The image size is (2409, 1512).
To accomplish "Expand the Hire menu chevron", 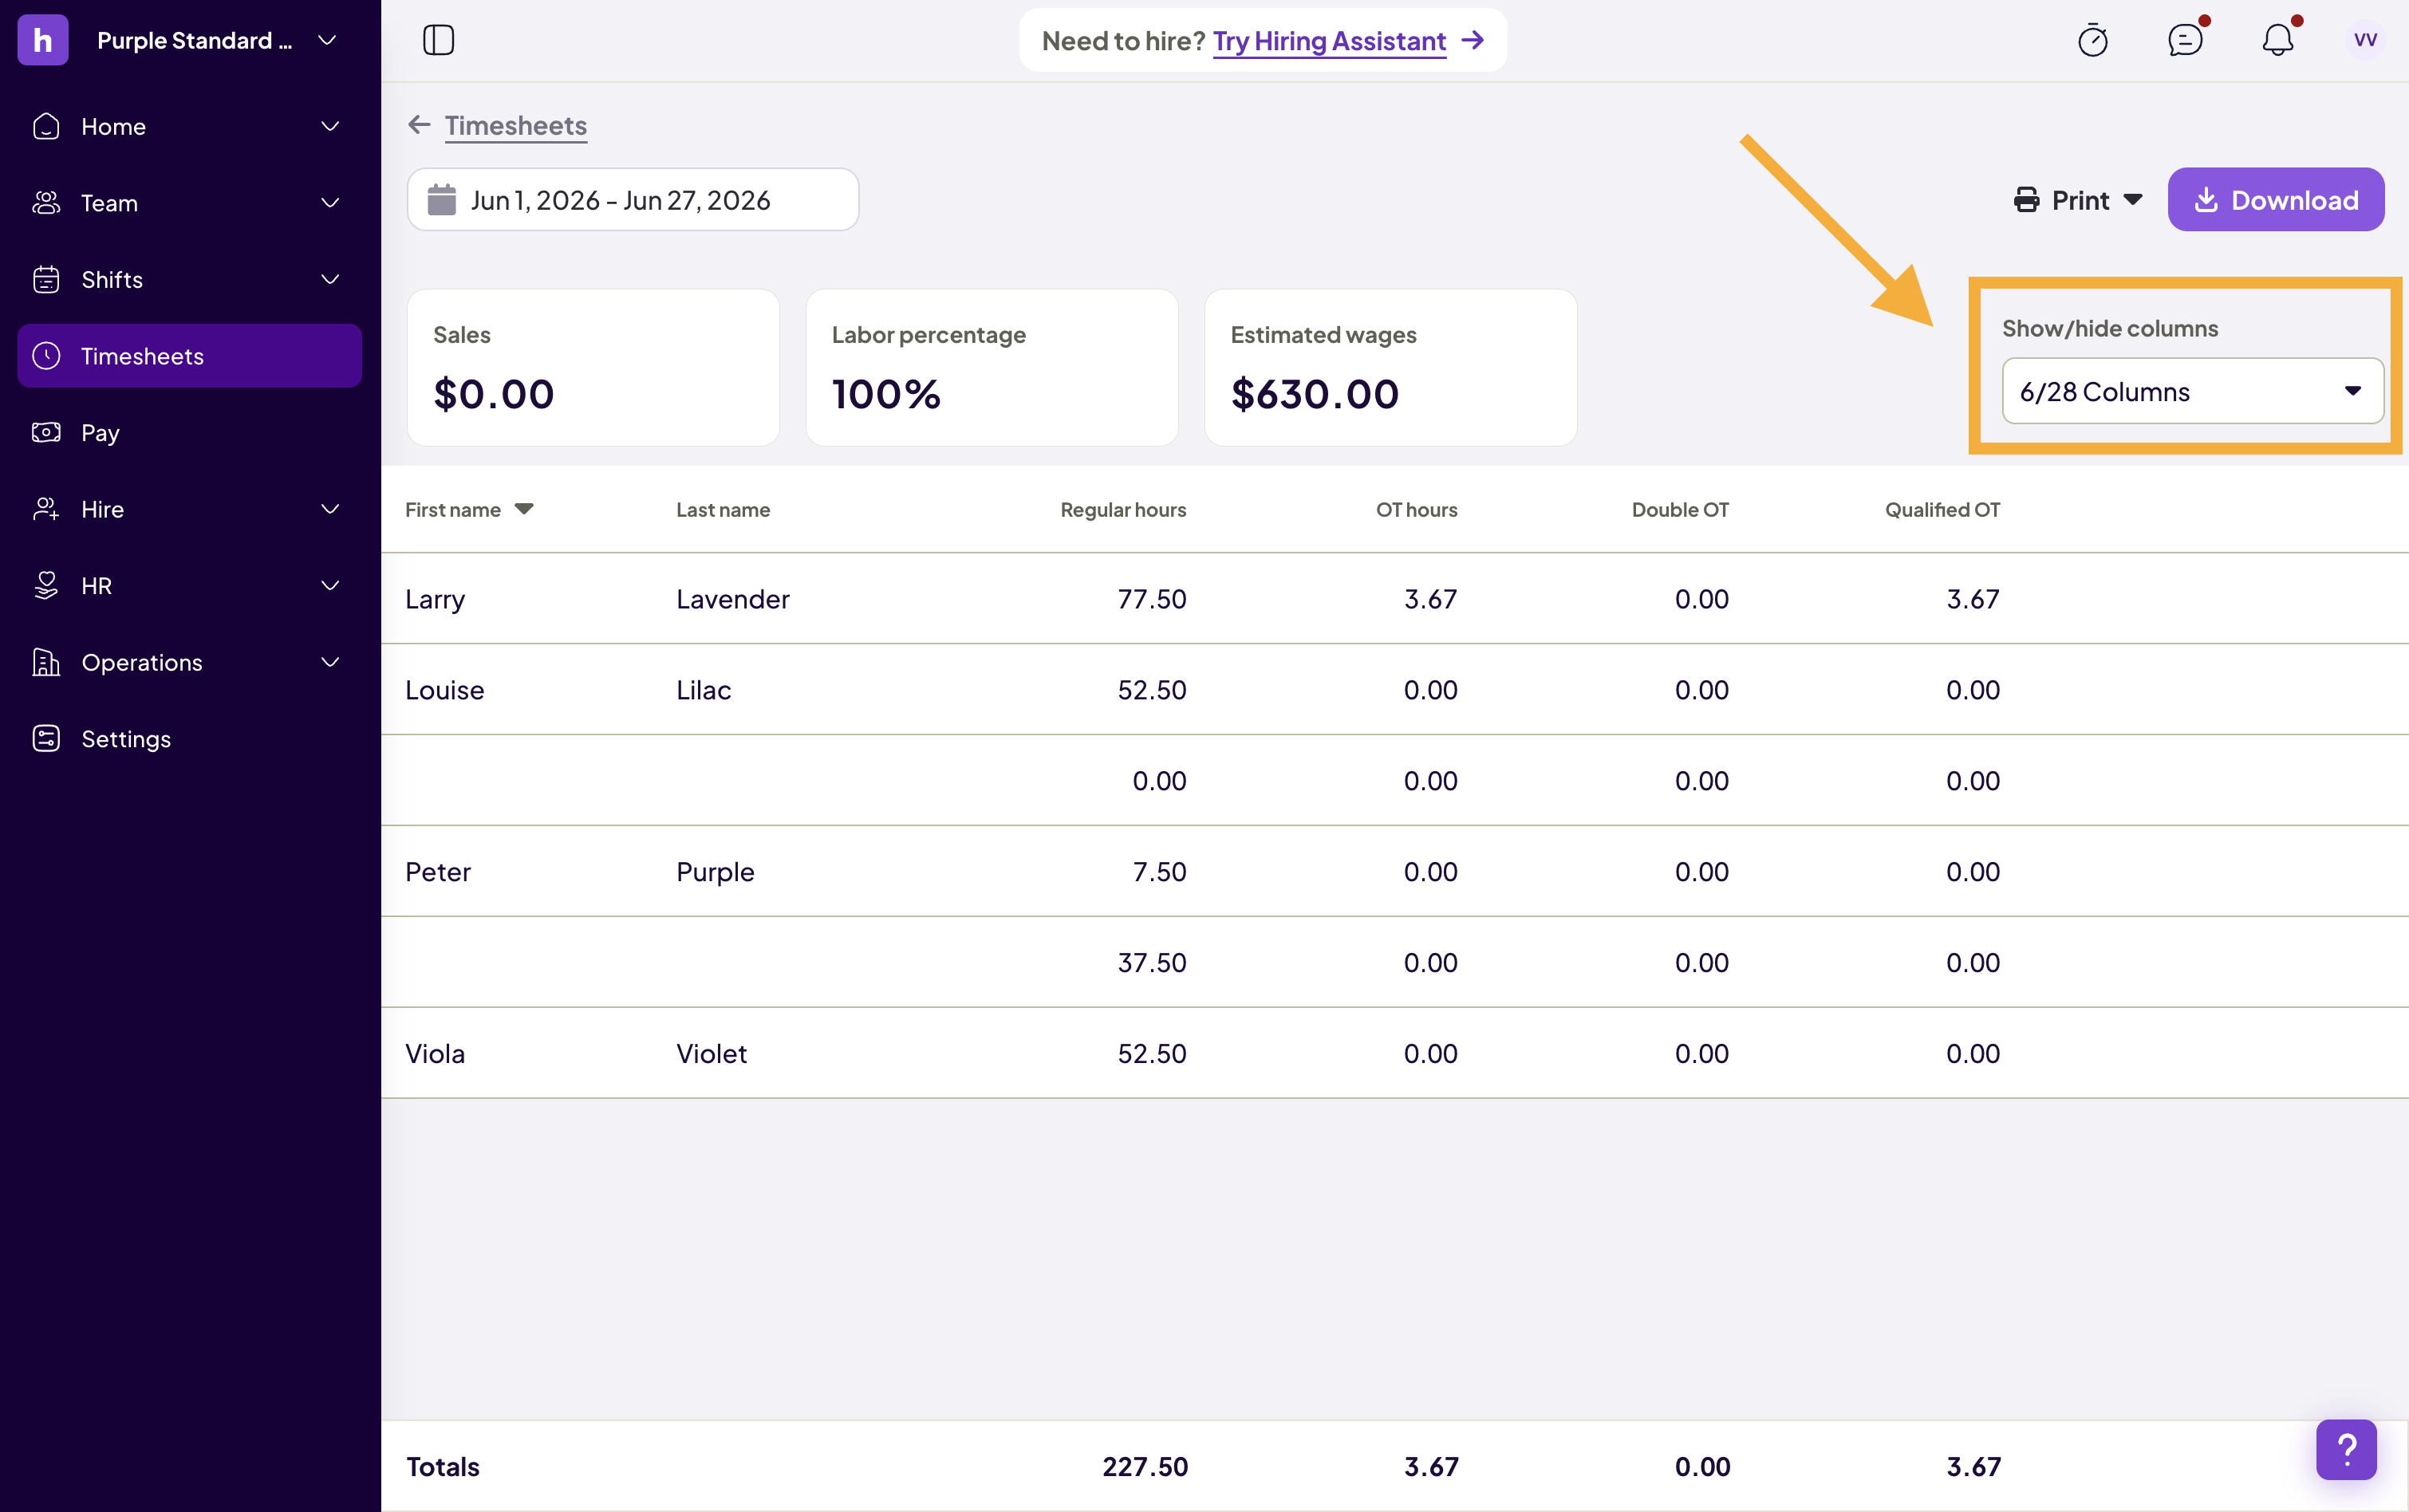I will tap(330, 509).
